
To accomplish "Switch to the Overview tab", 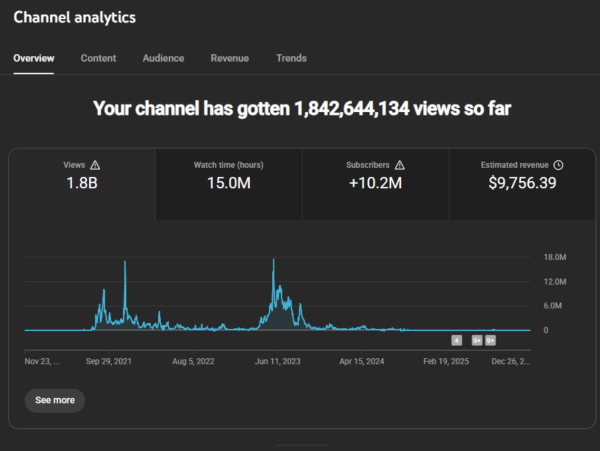I will 33,59.
